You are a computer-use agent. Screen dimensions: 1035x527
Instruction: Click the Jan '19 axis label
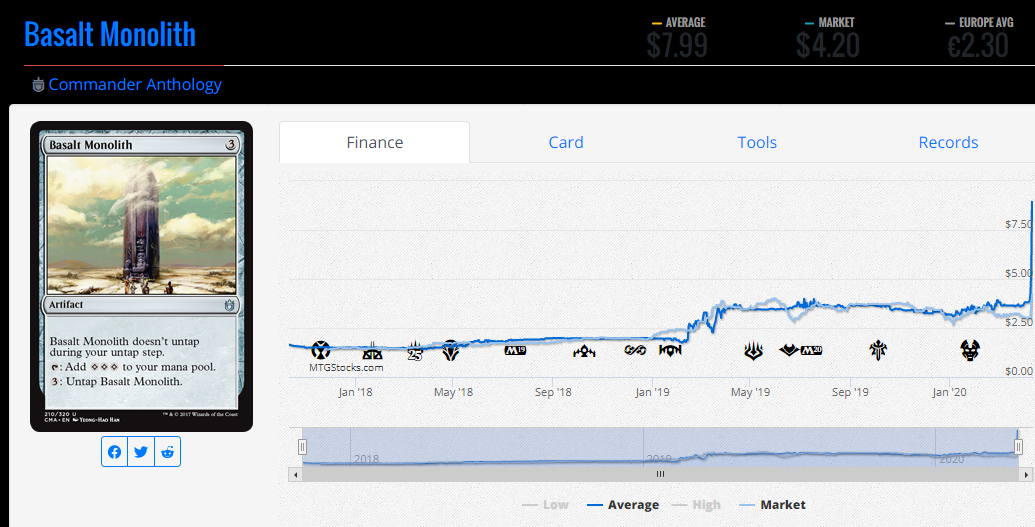click(x=652, y=392)
